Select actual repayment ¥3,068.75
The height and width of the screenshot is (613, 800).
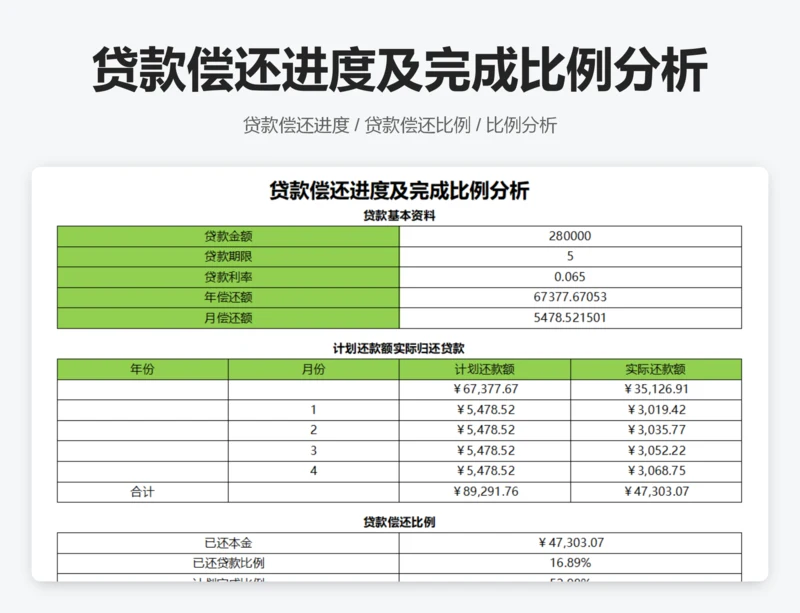656,471
